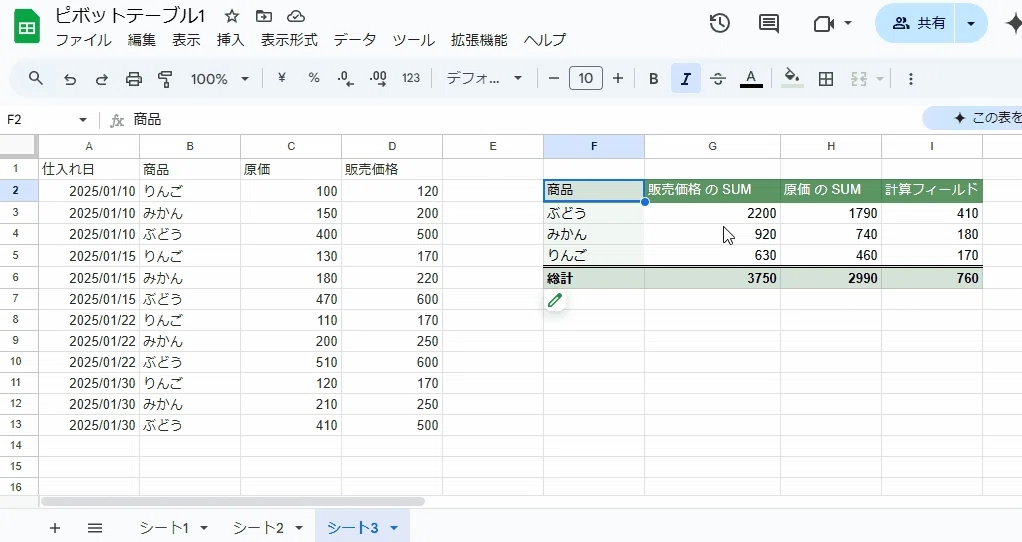The height and width of the screenshot is (542, 1022).
Task: Open the 123 number format menu
Action: click(411, 78)
